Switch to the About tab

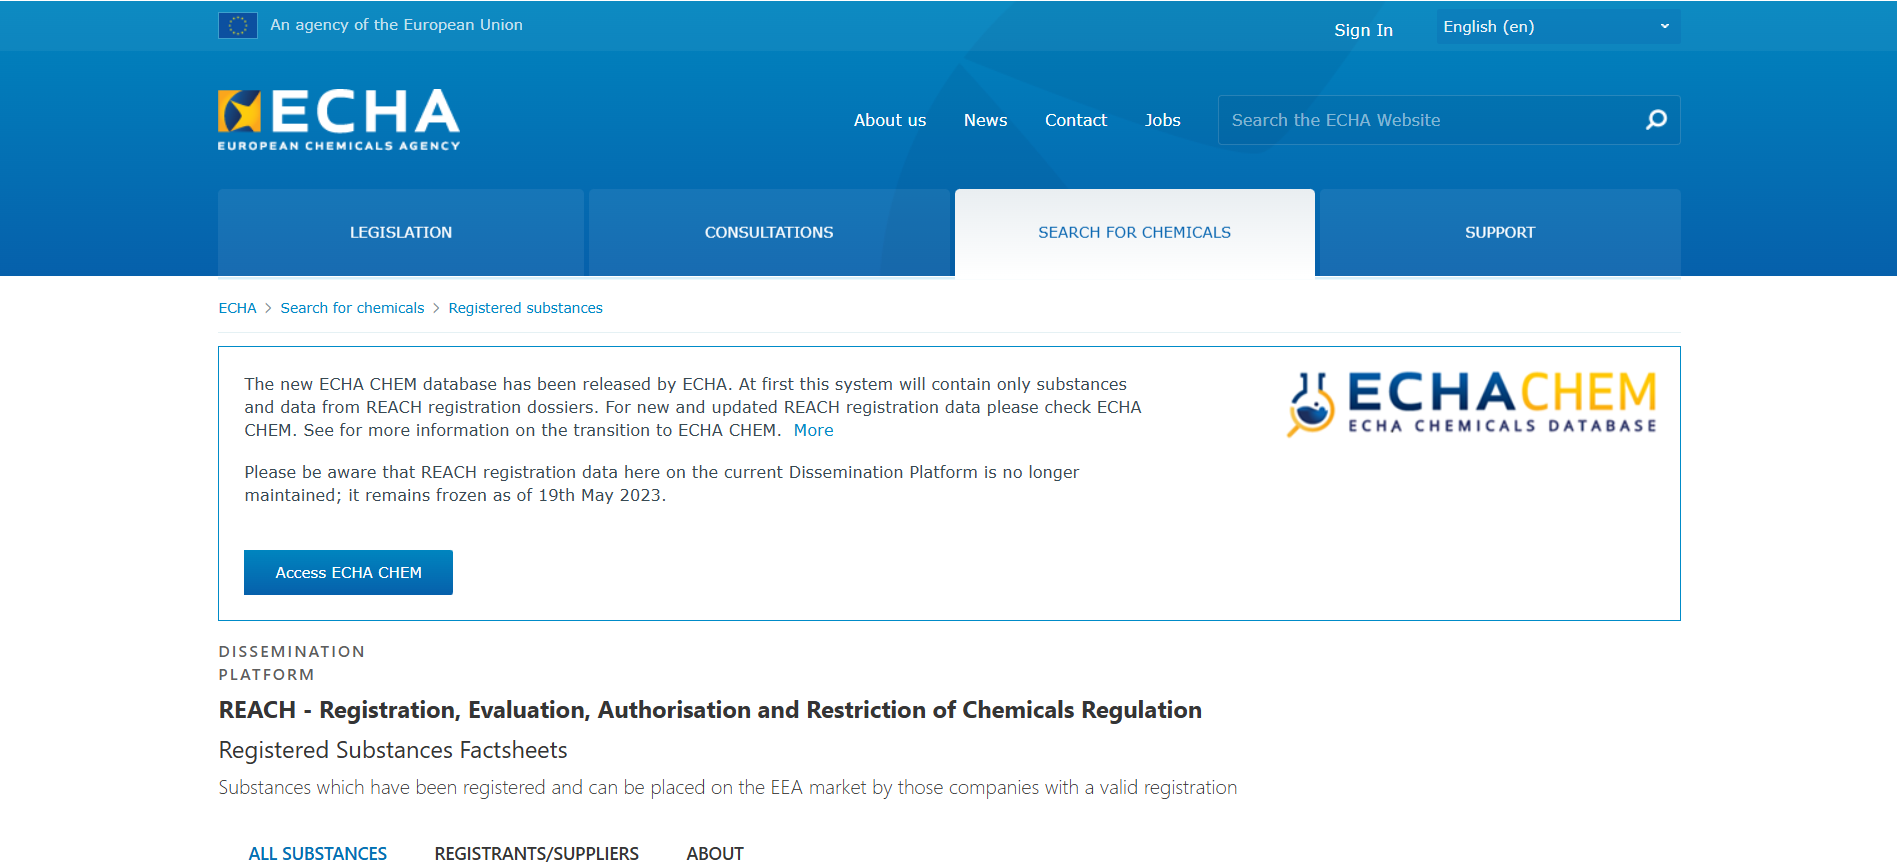715,853
